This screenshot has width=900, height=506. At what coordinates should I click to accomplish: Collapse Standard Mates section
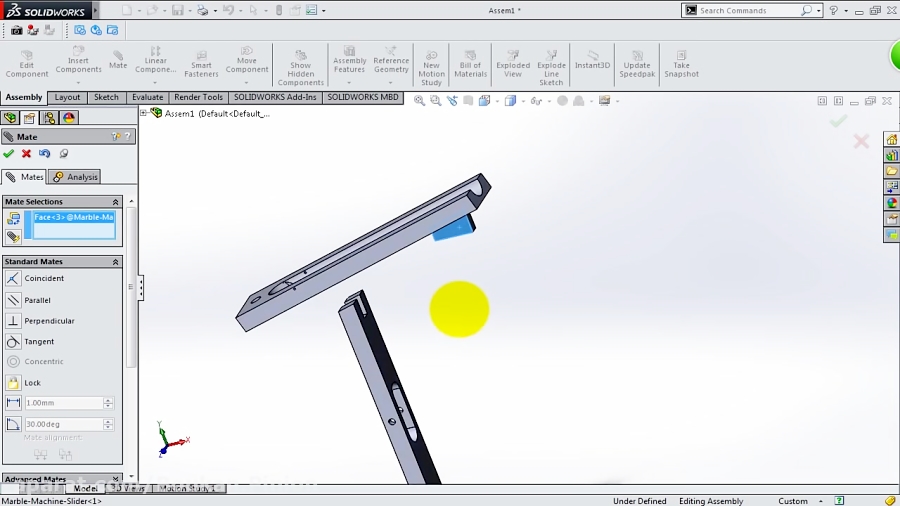(x=115, y=262)
